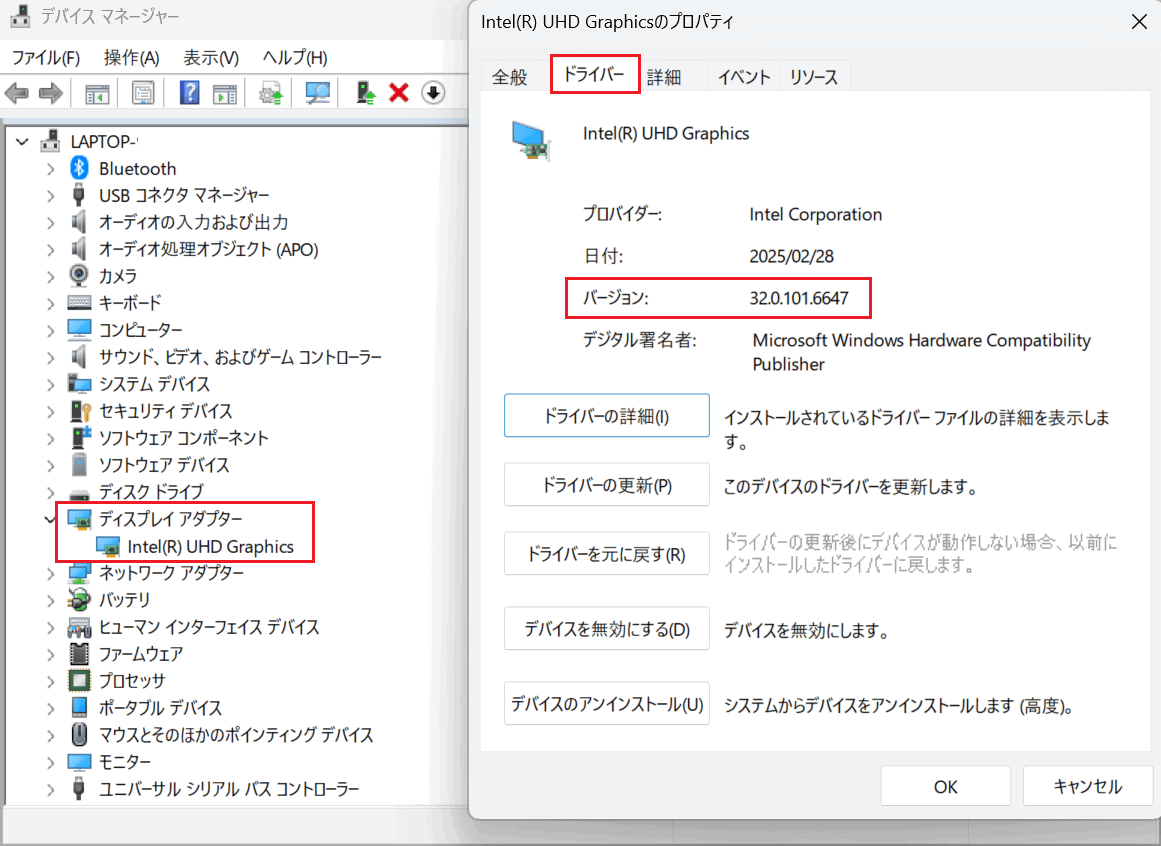Open the ファイル(F) menu
The image size is (1161, 846).
point(46,58)
